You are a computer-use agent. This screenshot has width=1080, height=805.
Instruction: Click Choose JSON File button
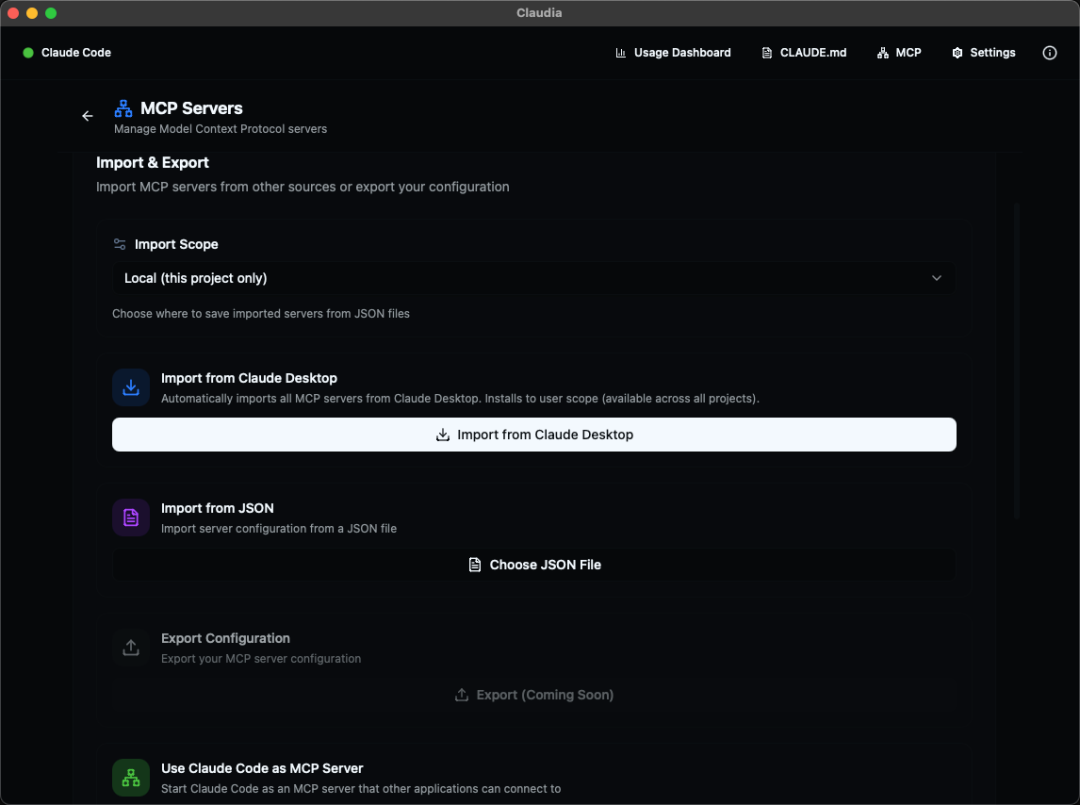pyautogui.click(x=534, y=565)
